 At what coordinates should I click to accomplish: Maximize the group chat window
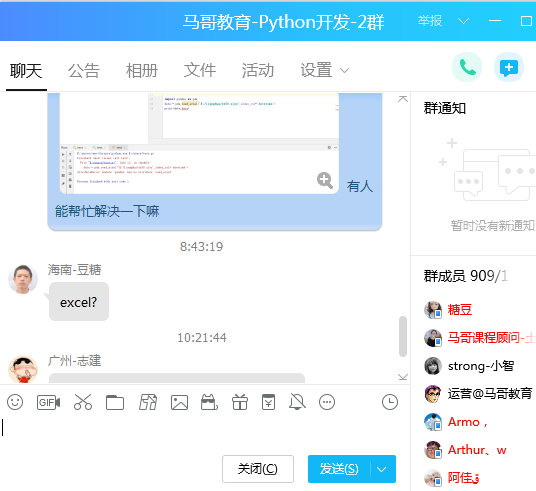[x=526, y=21]
